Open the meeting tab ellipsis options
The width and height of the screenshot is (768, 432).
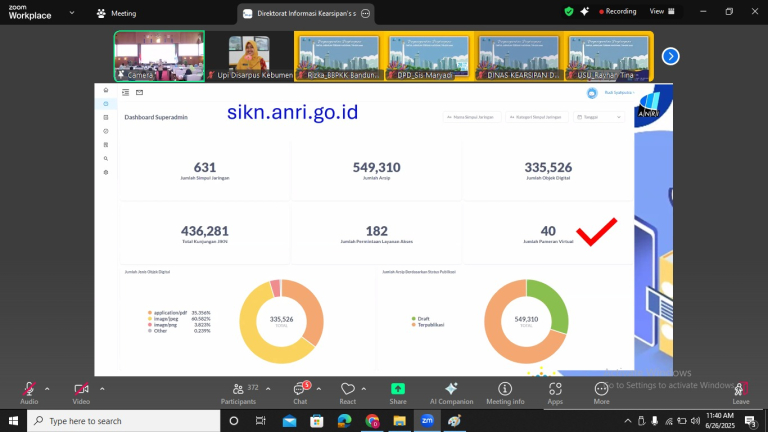click(365, 14)
